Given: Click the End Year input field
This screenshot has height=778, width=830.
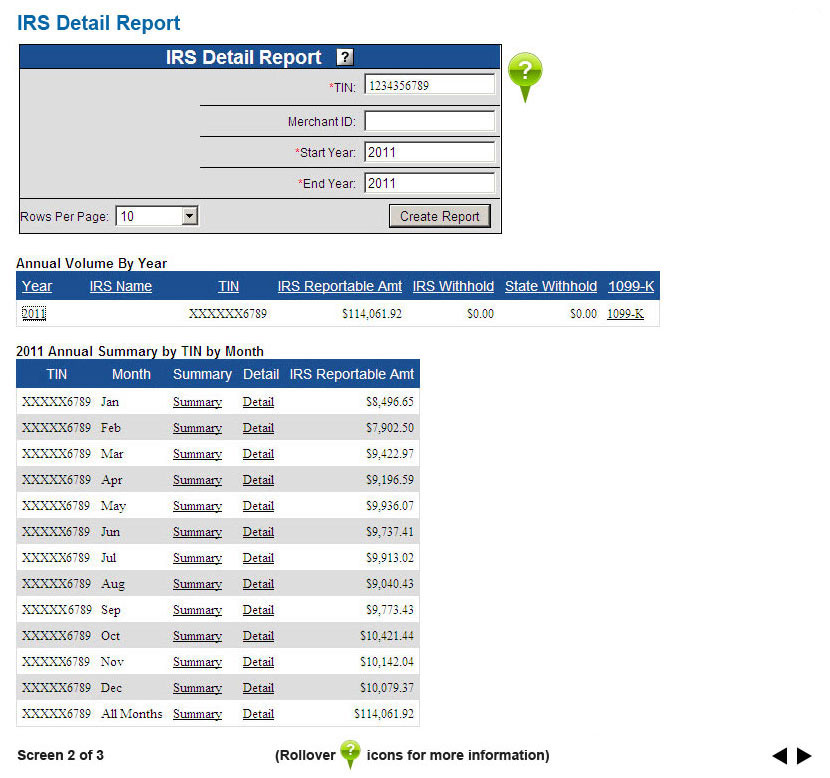Looking at the screenshot, I should click(429, 183).
